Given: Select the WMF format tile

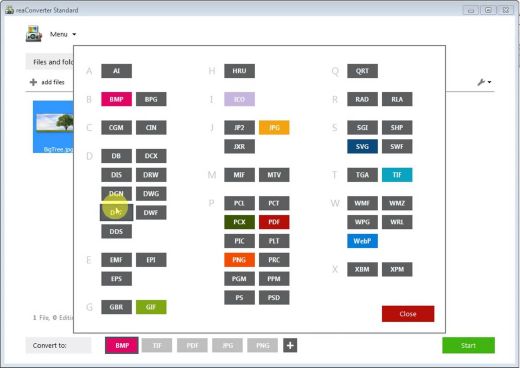Looking at the screenshot, I should [362, 203].
